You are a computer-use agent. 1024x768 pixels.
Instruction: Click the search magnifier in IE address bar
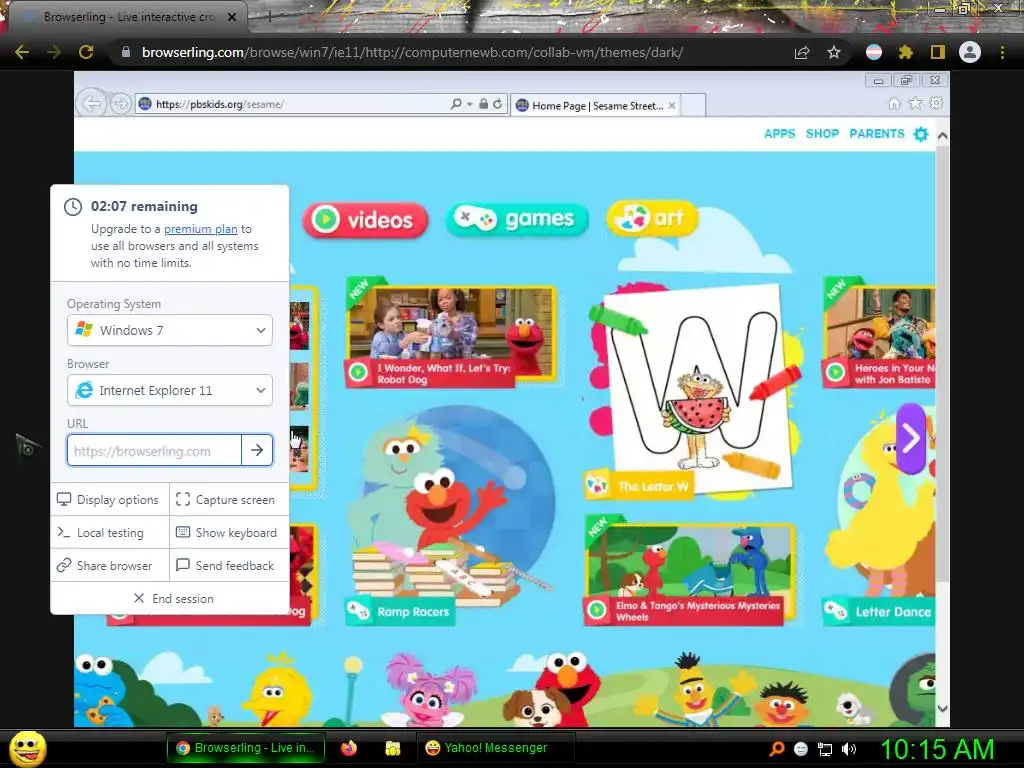pos(456,104)
